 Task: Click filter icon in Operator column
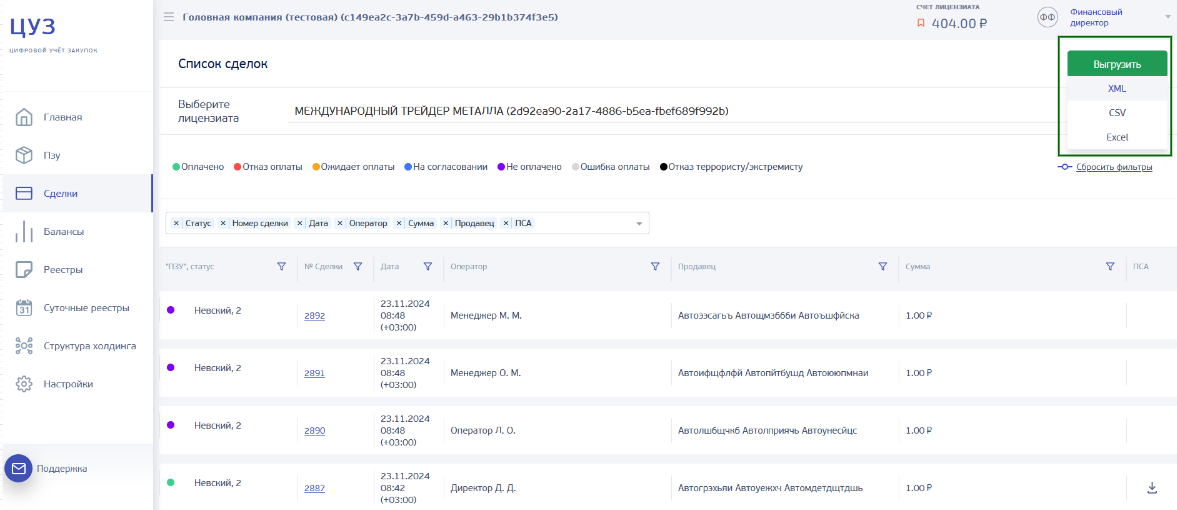pos(655,267)
